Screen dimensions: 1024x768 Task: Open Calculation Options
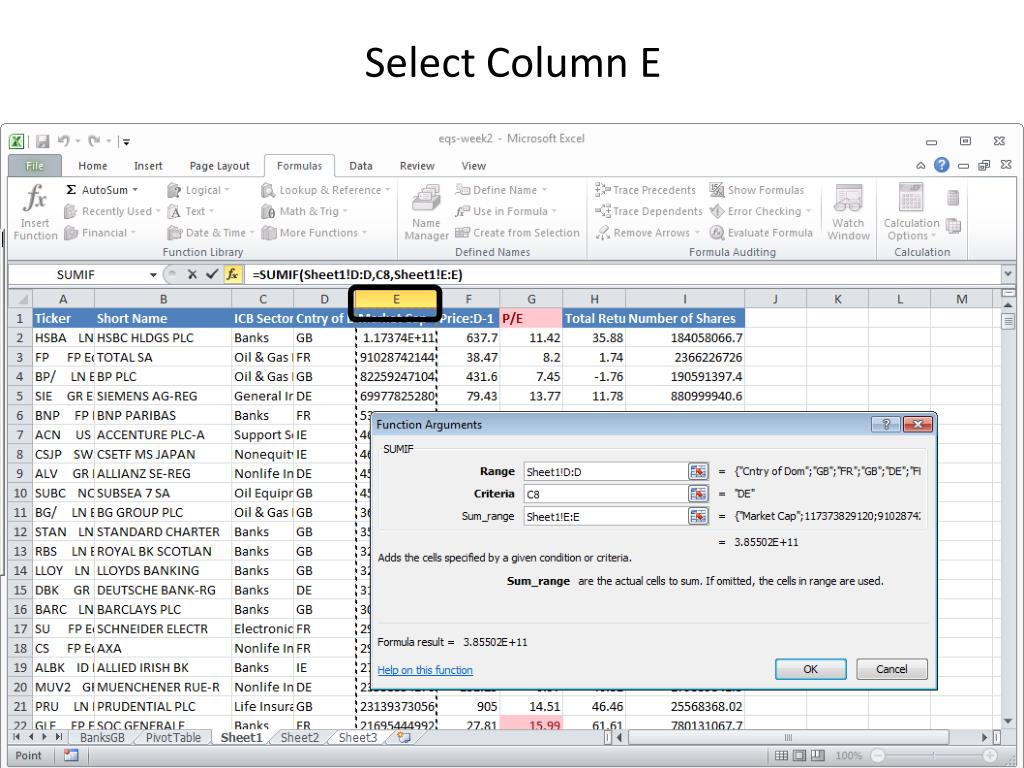(x=912, y=212)
